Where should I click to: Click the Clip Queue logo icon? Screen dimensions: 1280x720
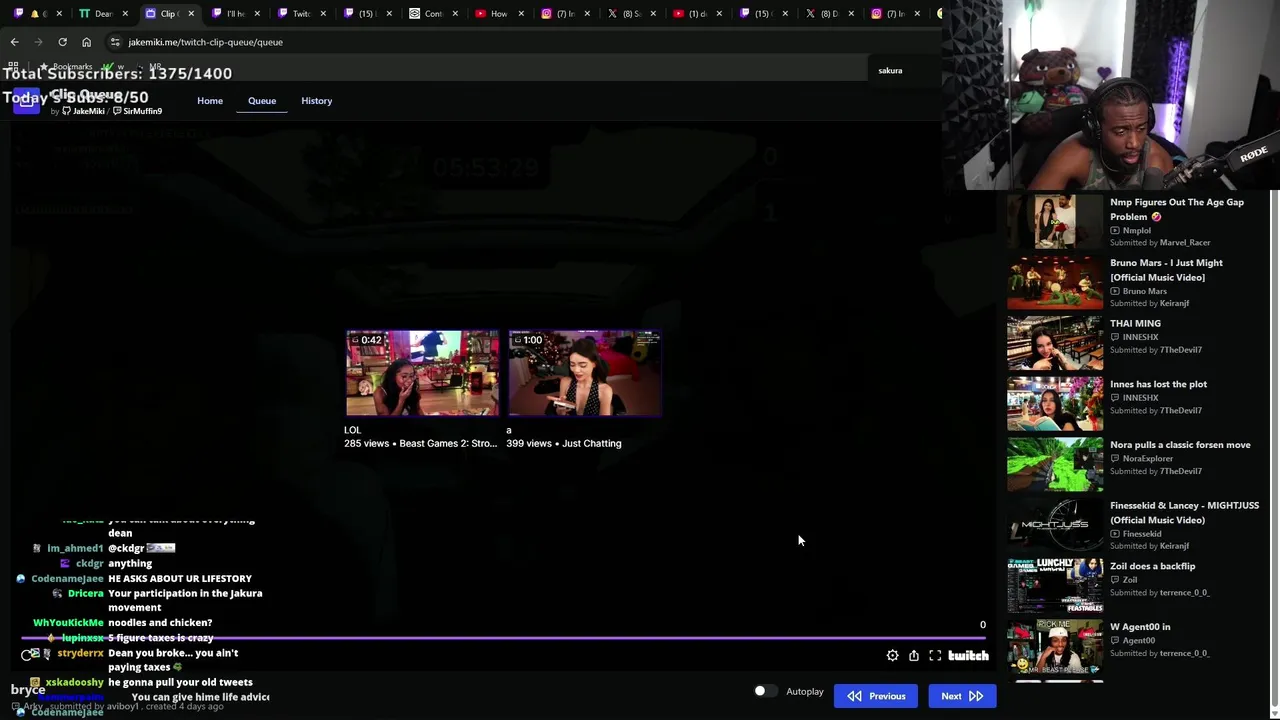click(x=27, y=101)
